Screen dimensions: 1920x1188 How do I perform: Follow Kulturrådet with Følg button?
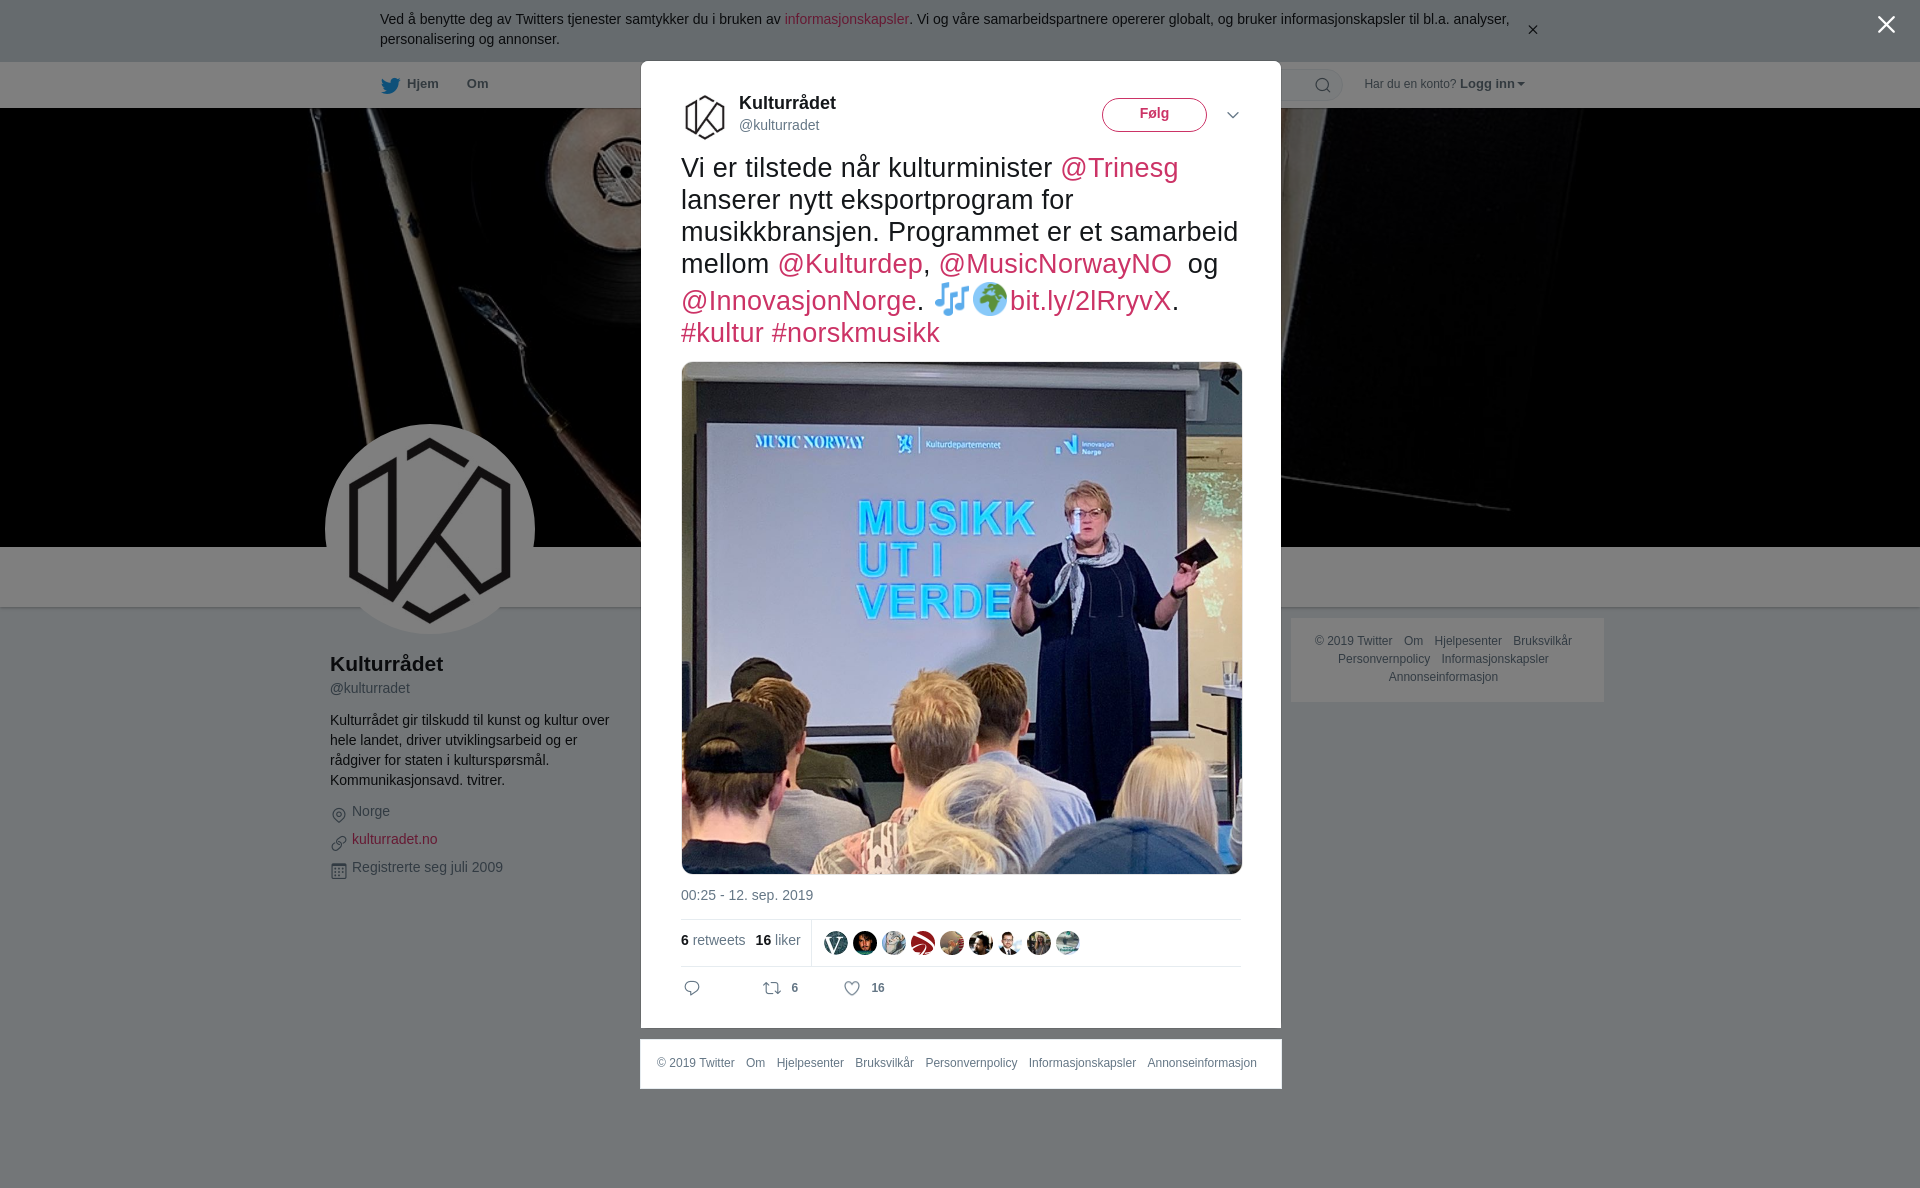click(1154, 115)
